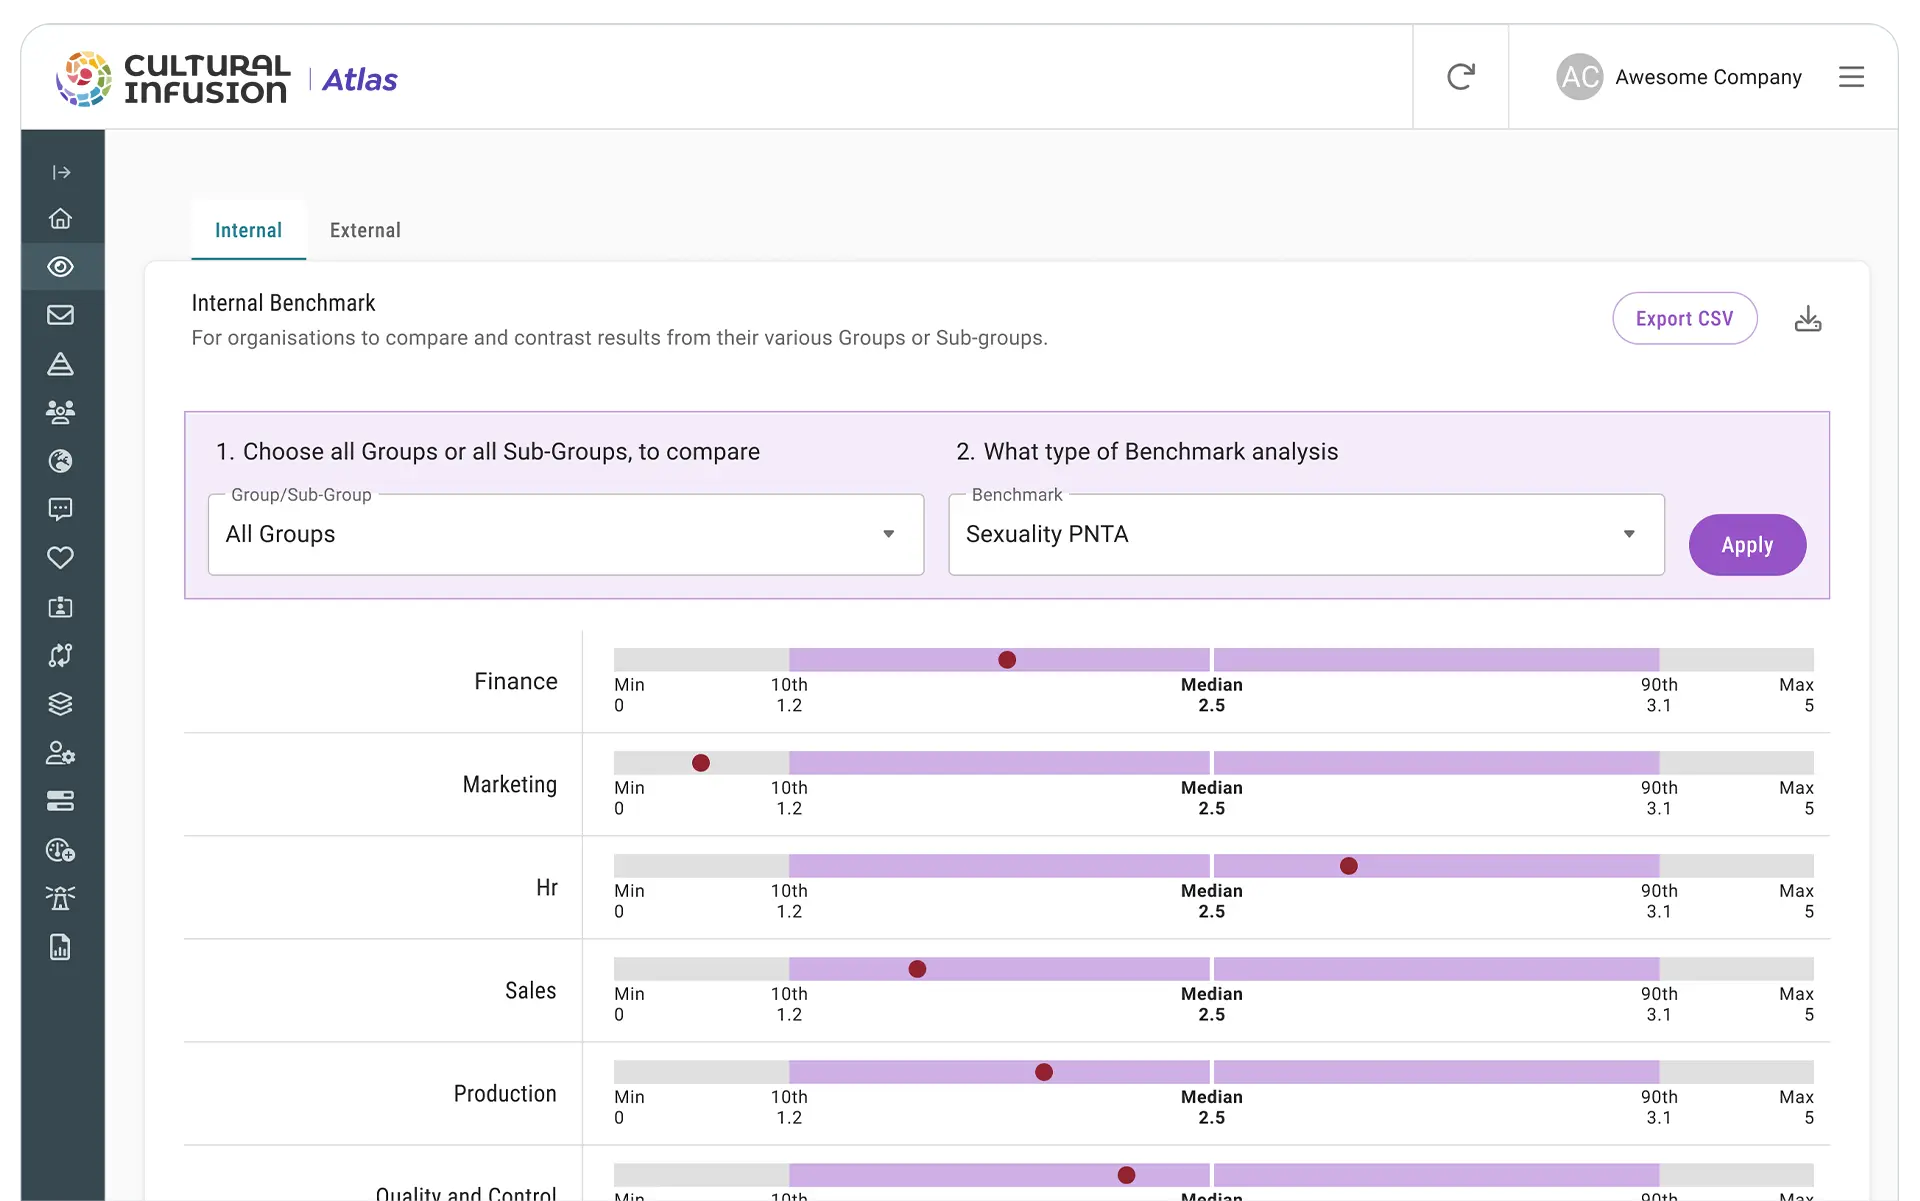
Task: Open the Benchmark Sexuality PNTA dropdown
Action: coord(1306,534)
